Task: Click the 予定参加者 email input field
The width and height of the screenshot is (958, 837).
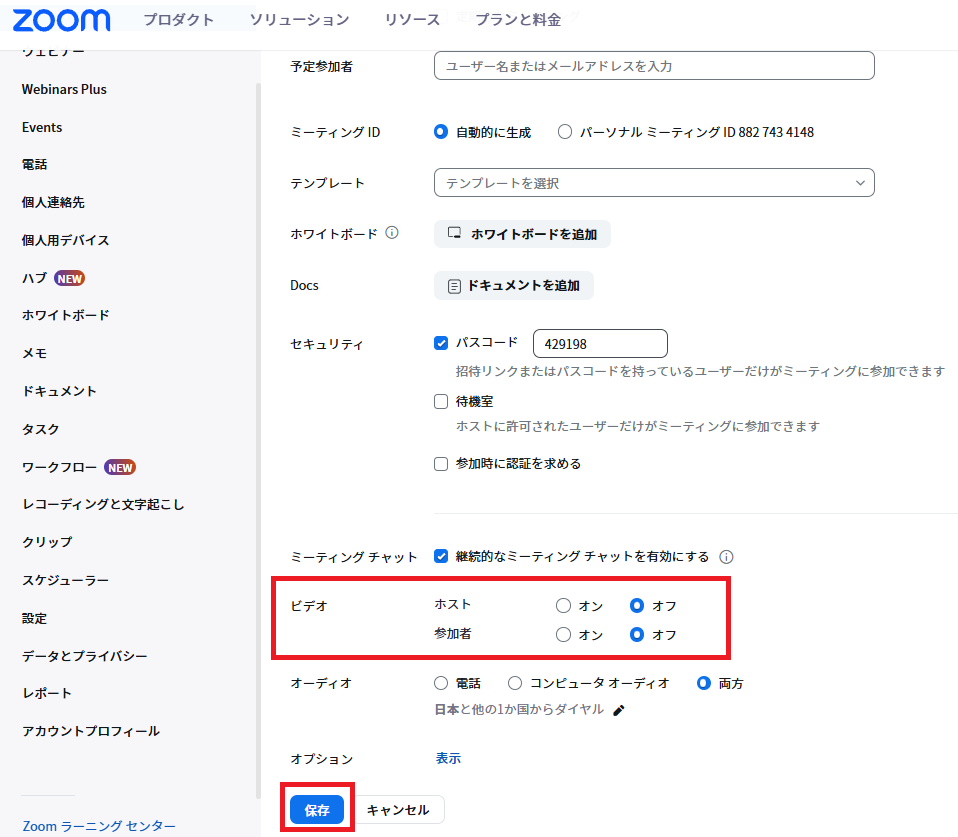Action: click(x=654, y=66)
